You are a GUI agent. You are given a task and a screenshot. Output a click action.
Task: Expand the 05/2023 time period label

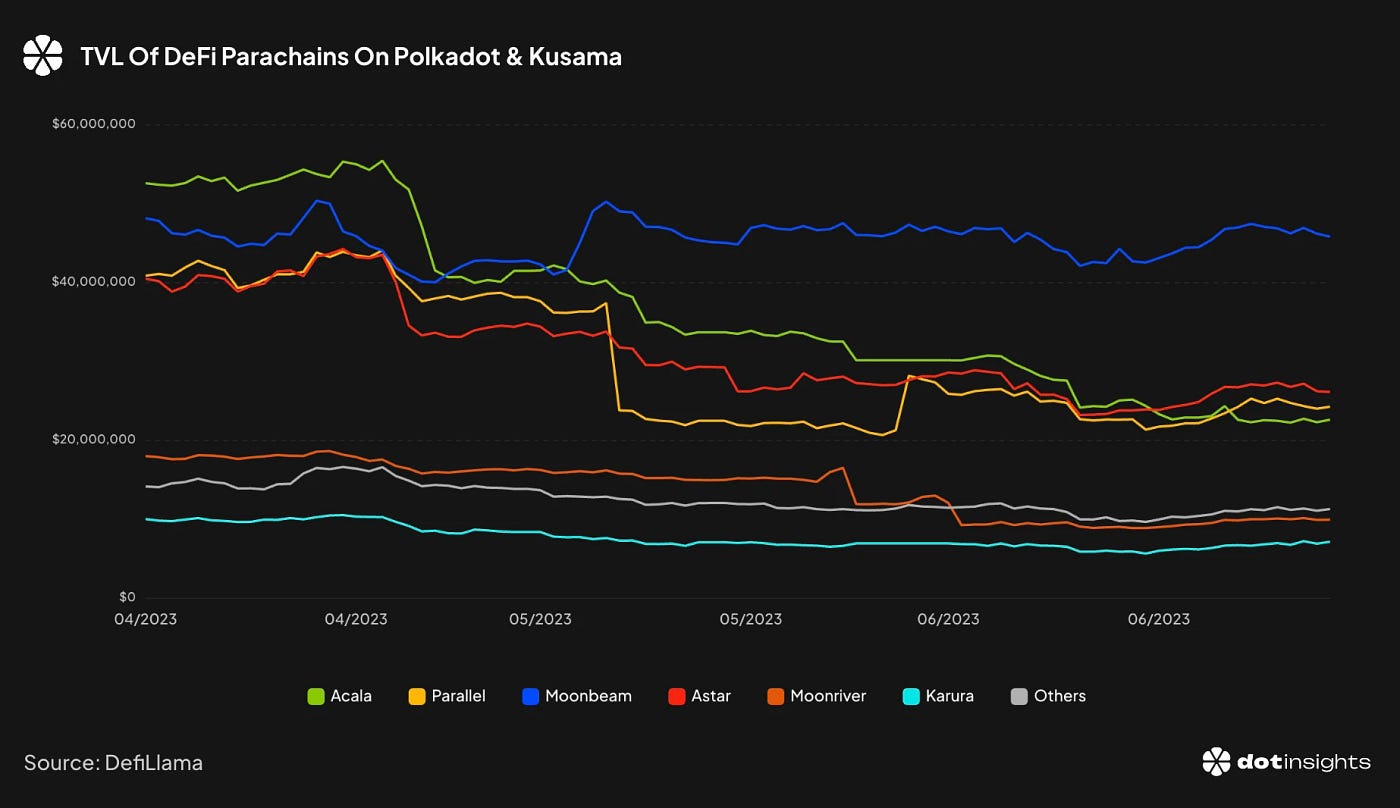pos(541,619)
